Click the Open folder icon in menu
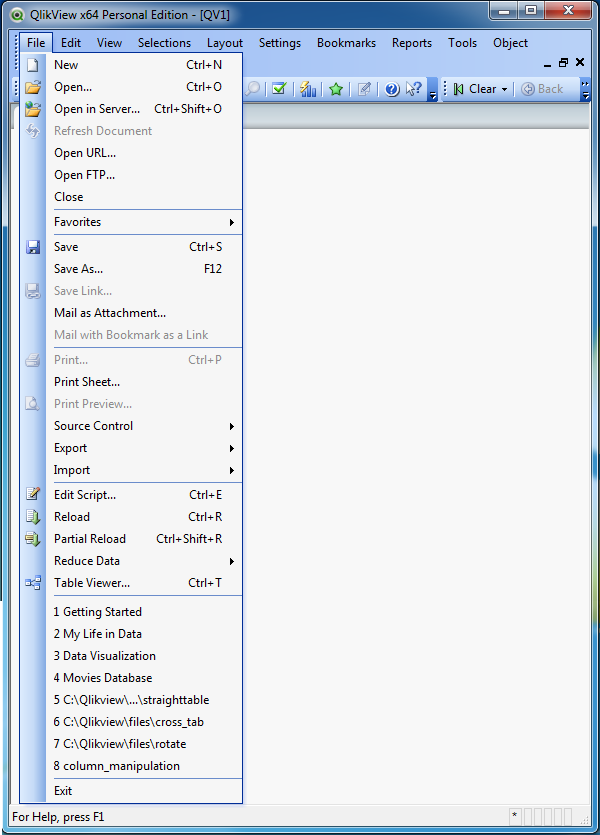The height and width of the screenshot is (835, 600). pyautogui.click(x=33, y=87)
